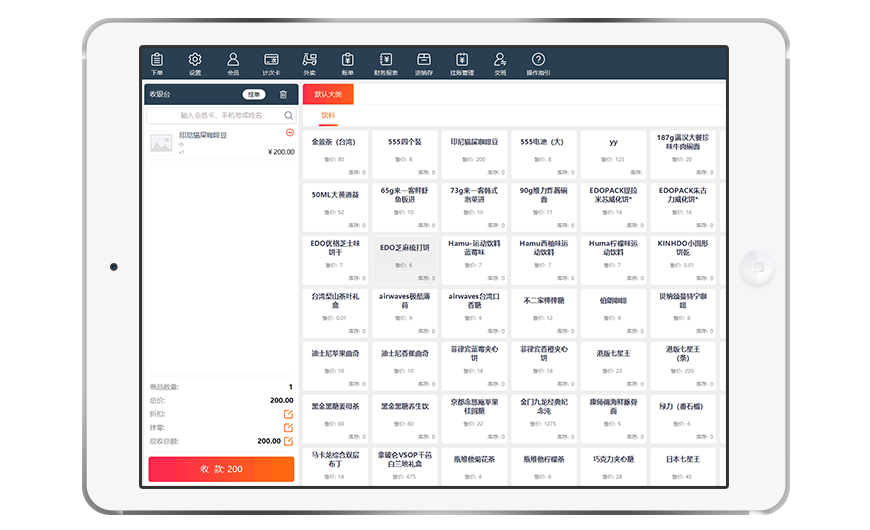Open the 财务报表 financial report
870x530 pixels.
386,63
